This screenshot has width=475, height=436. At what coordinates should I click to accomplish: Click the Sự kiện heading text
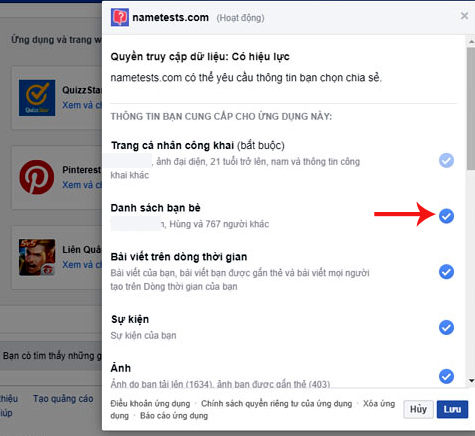[130, 319]
